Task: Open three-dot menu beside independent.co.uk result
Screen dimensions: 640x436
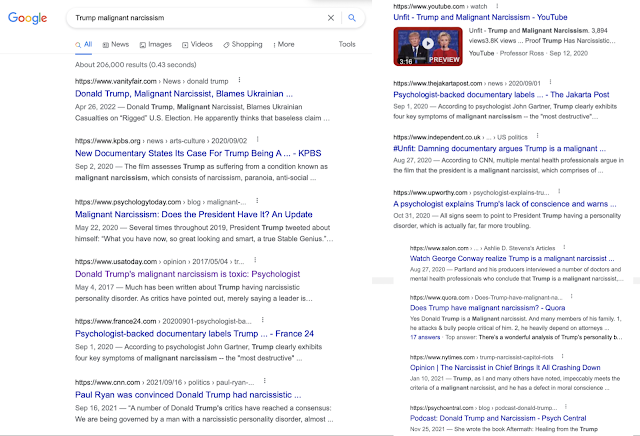Action: [x=538, y=136]
